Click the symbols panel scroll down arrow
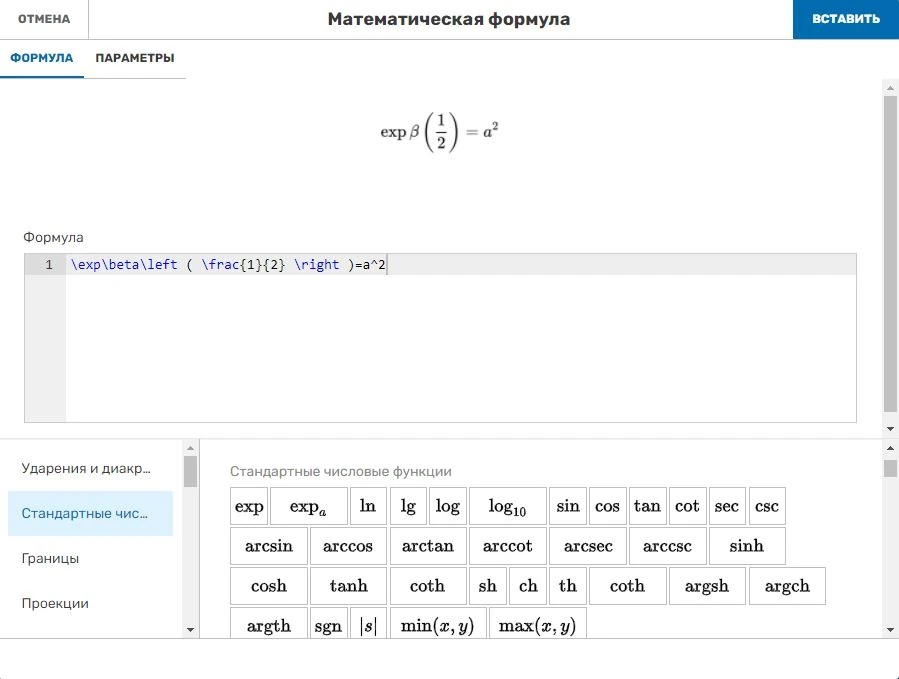 (890, 630)
